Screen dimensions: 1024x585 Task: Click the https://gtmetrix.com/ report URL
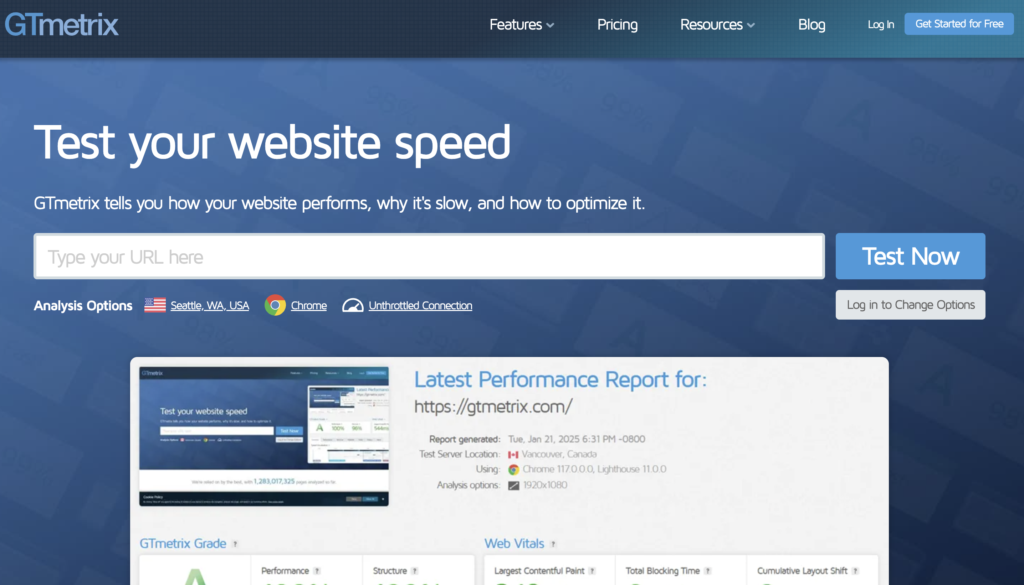click(493, 406)
